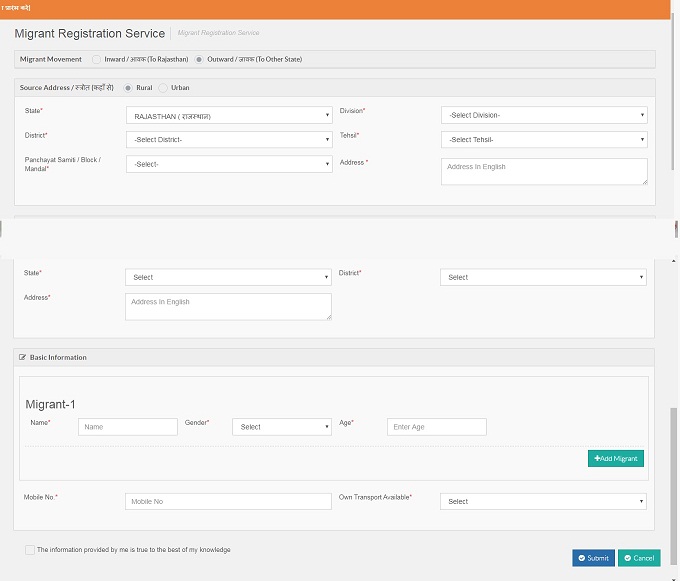Click the Add Migrant button
This screenshot has width=680, height=581.
pyautogui.click(x=616, y=458)
